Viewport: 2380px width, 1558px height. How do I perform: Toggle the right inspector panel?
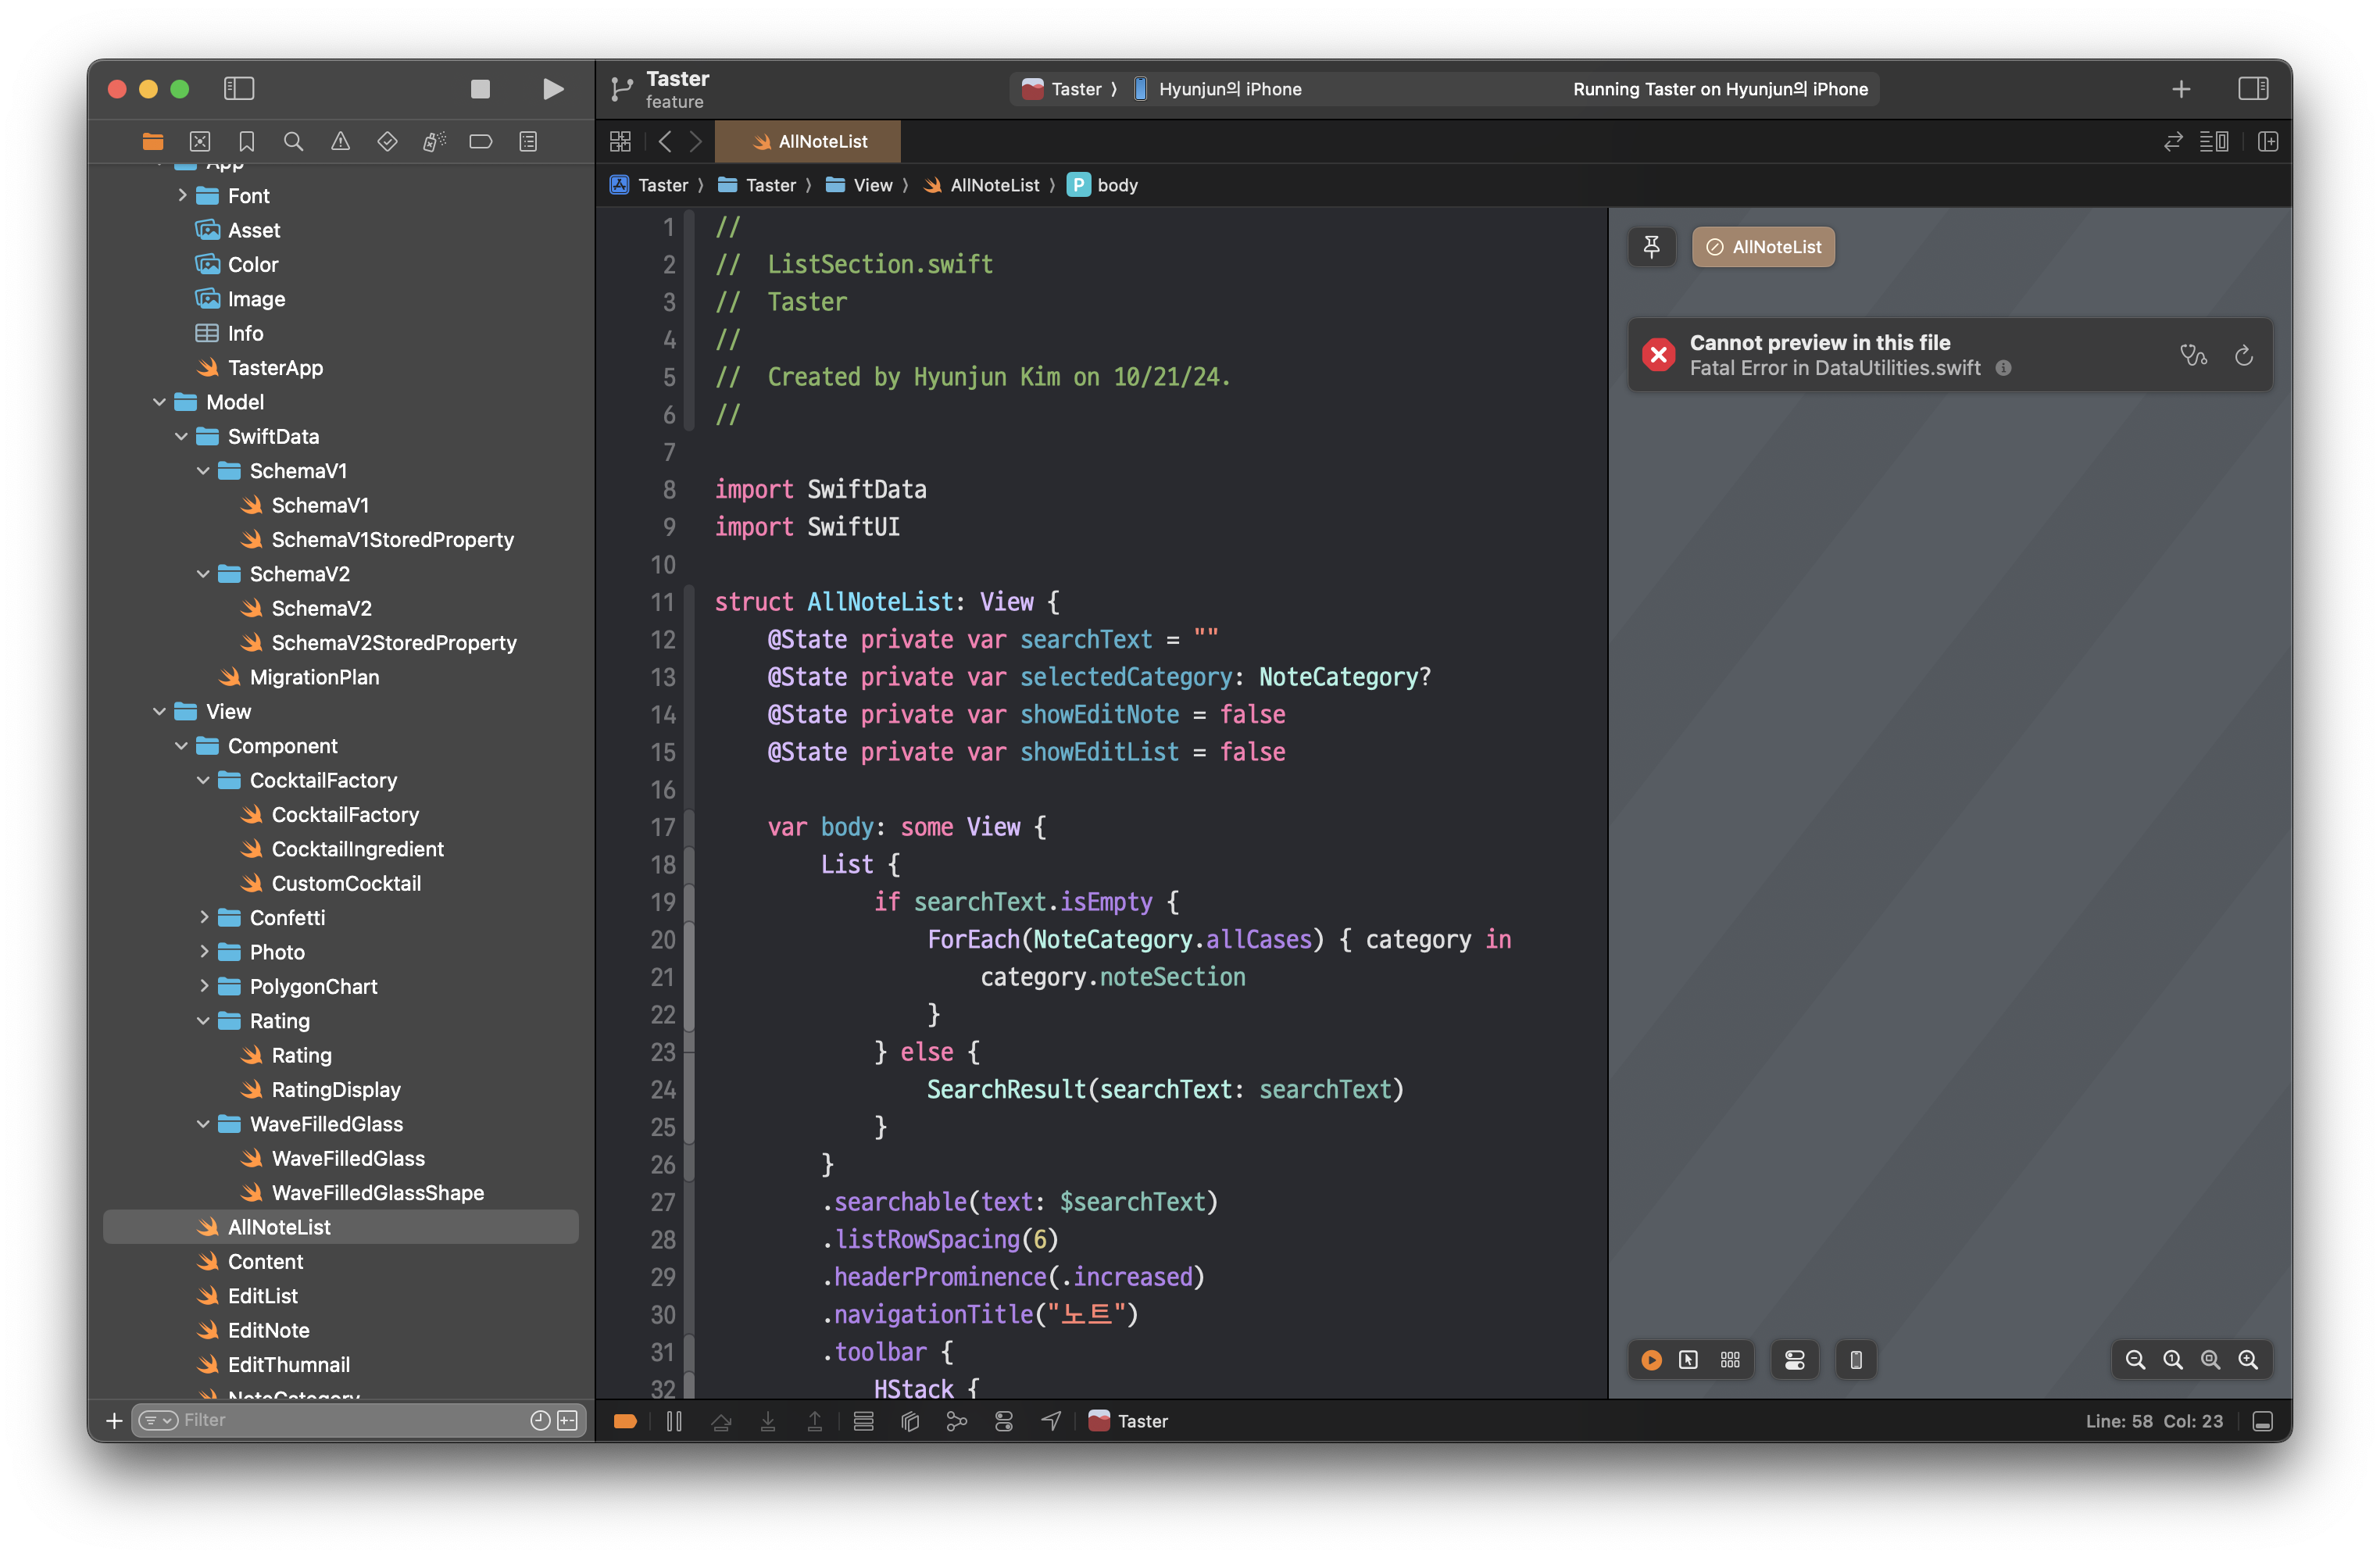2253,89
